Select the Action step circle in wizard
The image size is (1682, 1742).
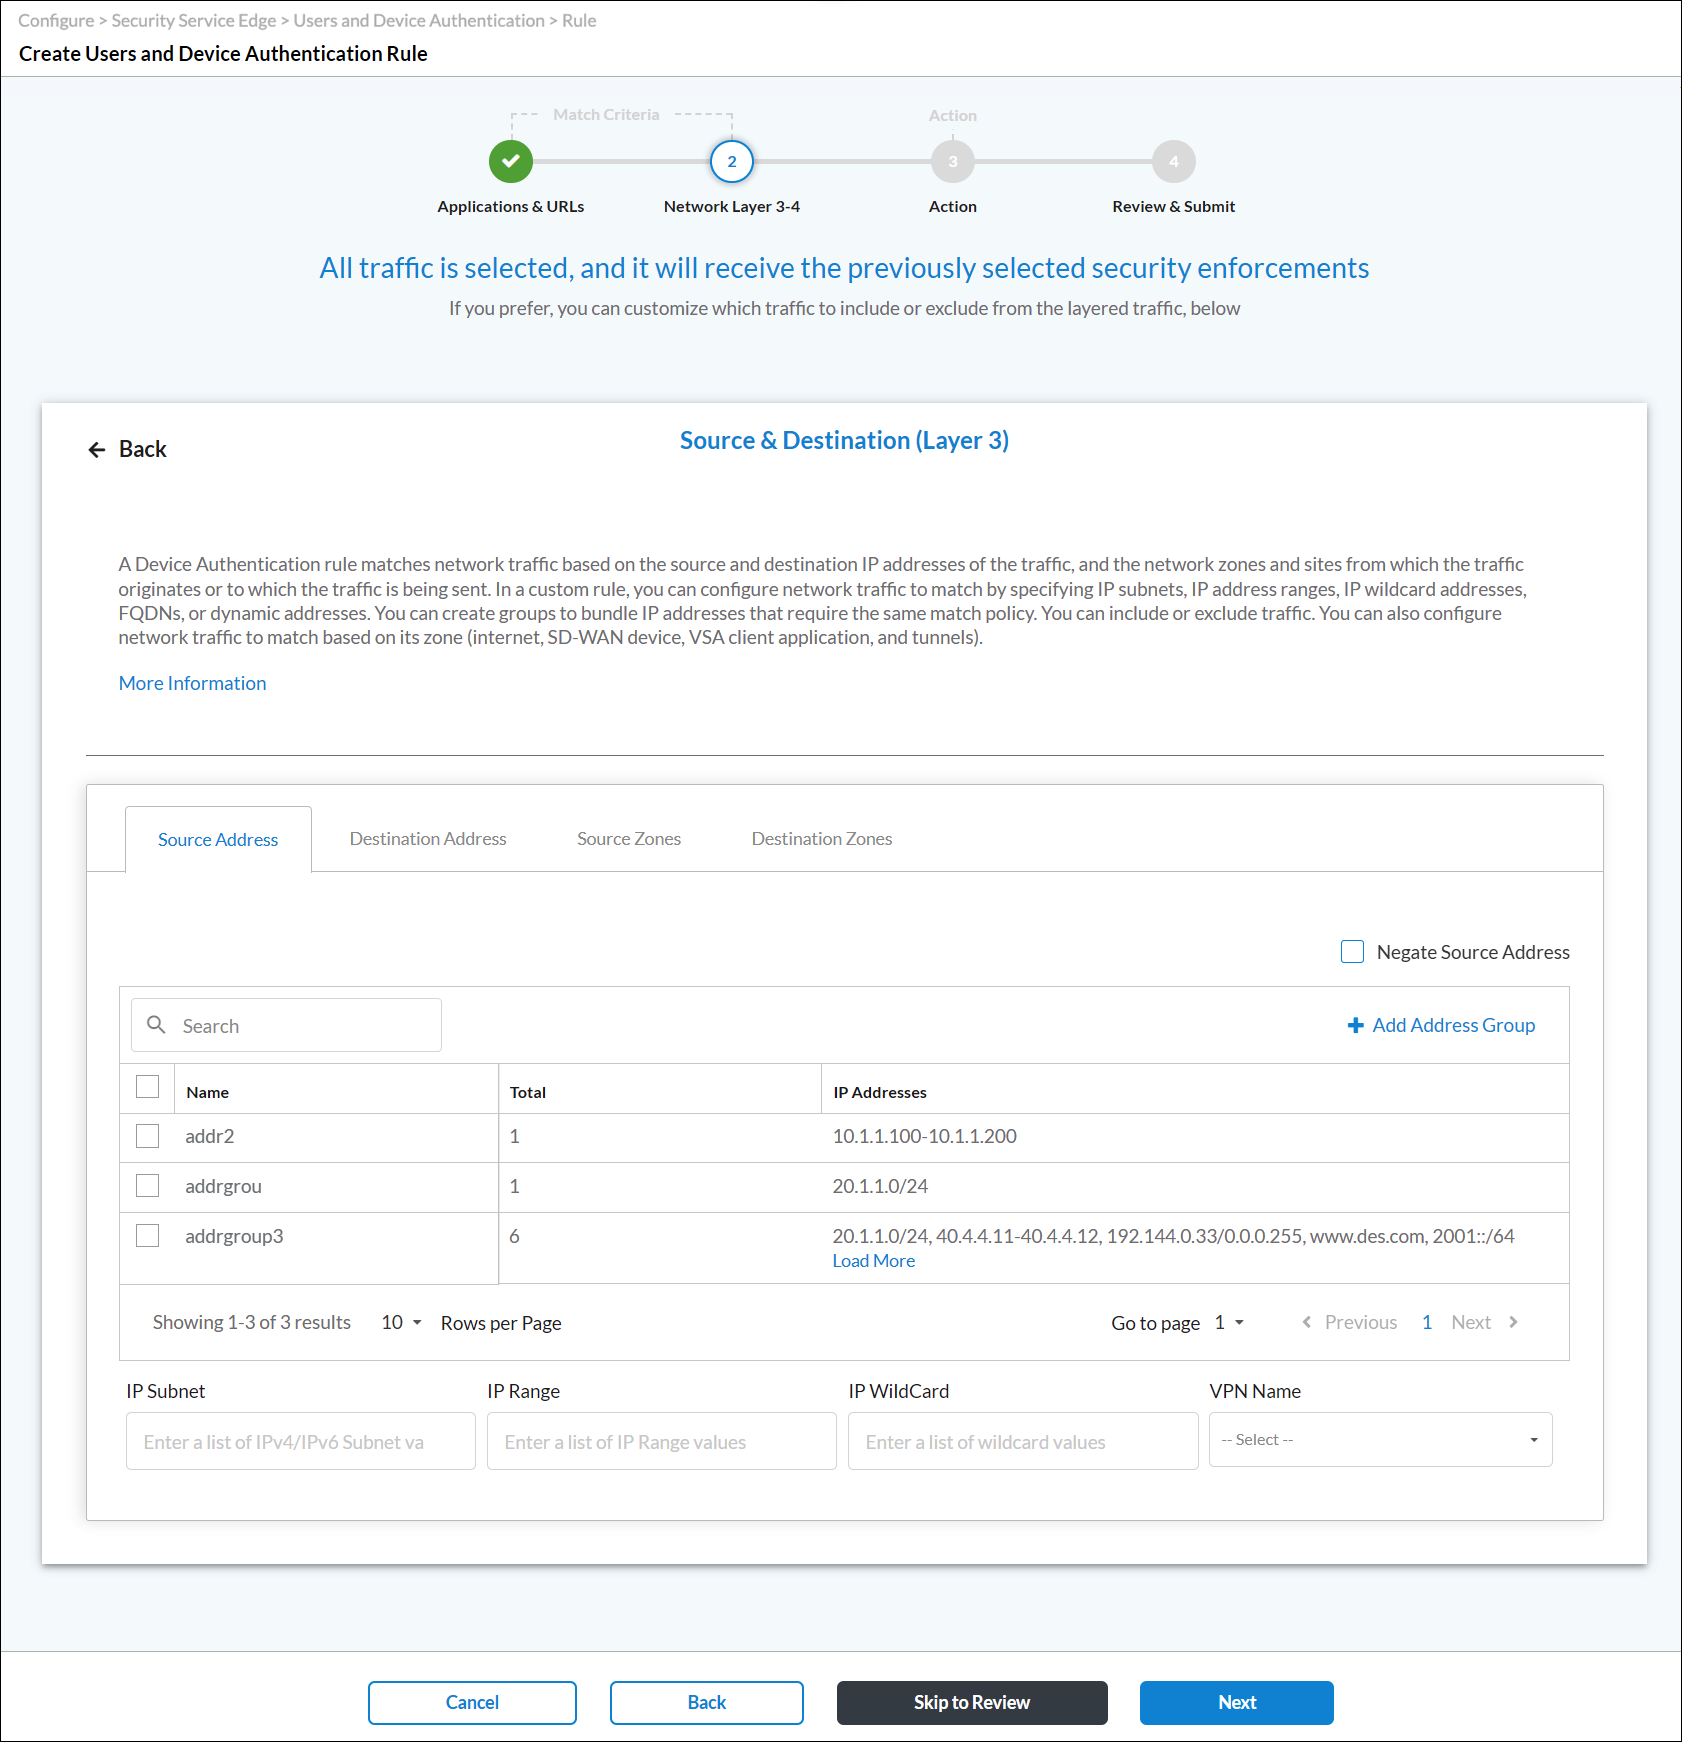coord(952,161)
